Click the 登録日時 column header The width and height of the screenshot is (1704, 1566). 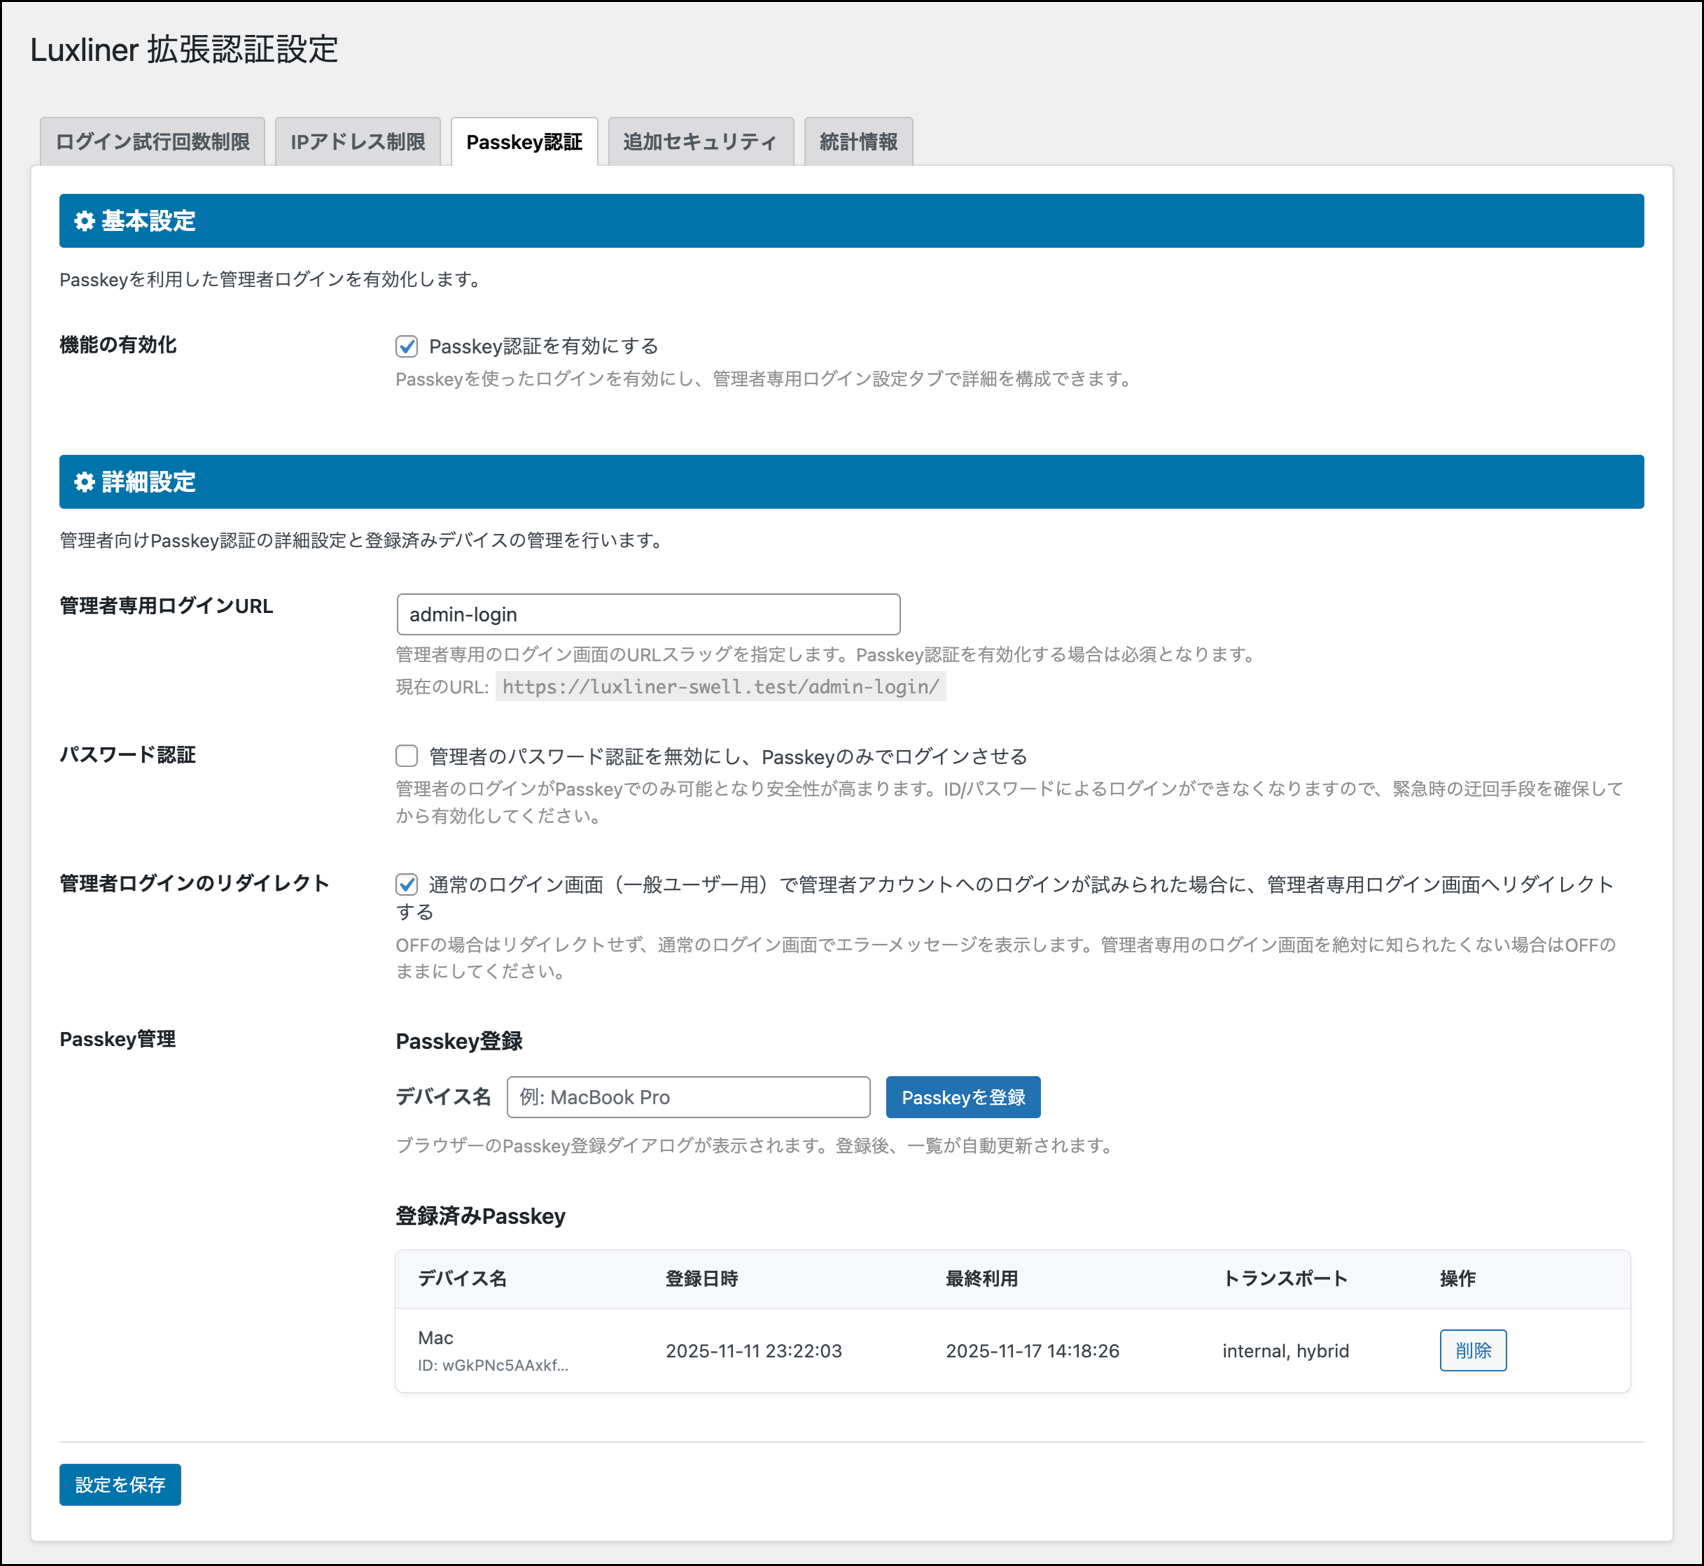[702, 1279]
